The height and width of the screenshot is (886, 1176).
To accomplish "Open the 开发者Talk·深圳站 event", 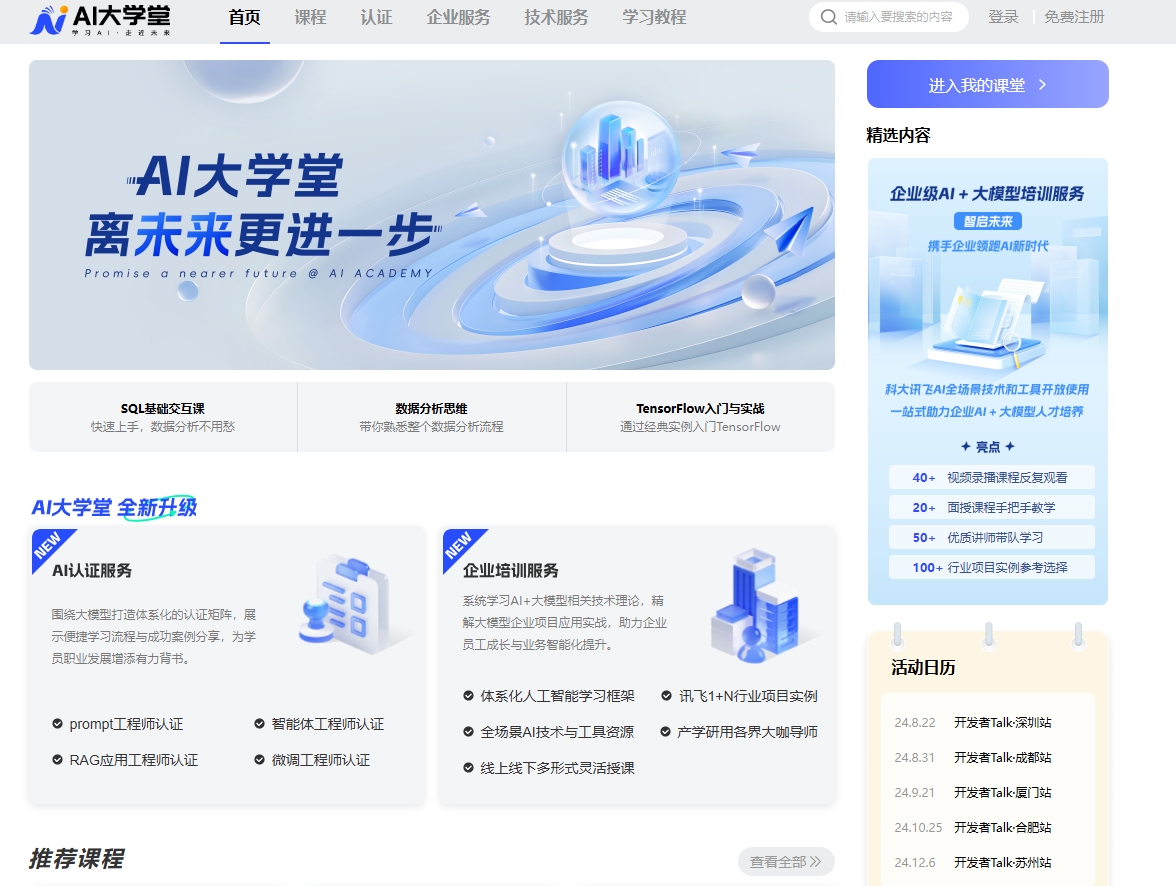I will tap(1003, 722).
